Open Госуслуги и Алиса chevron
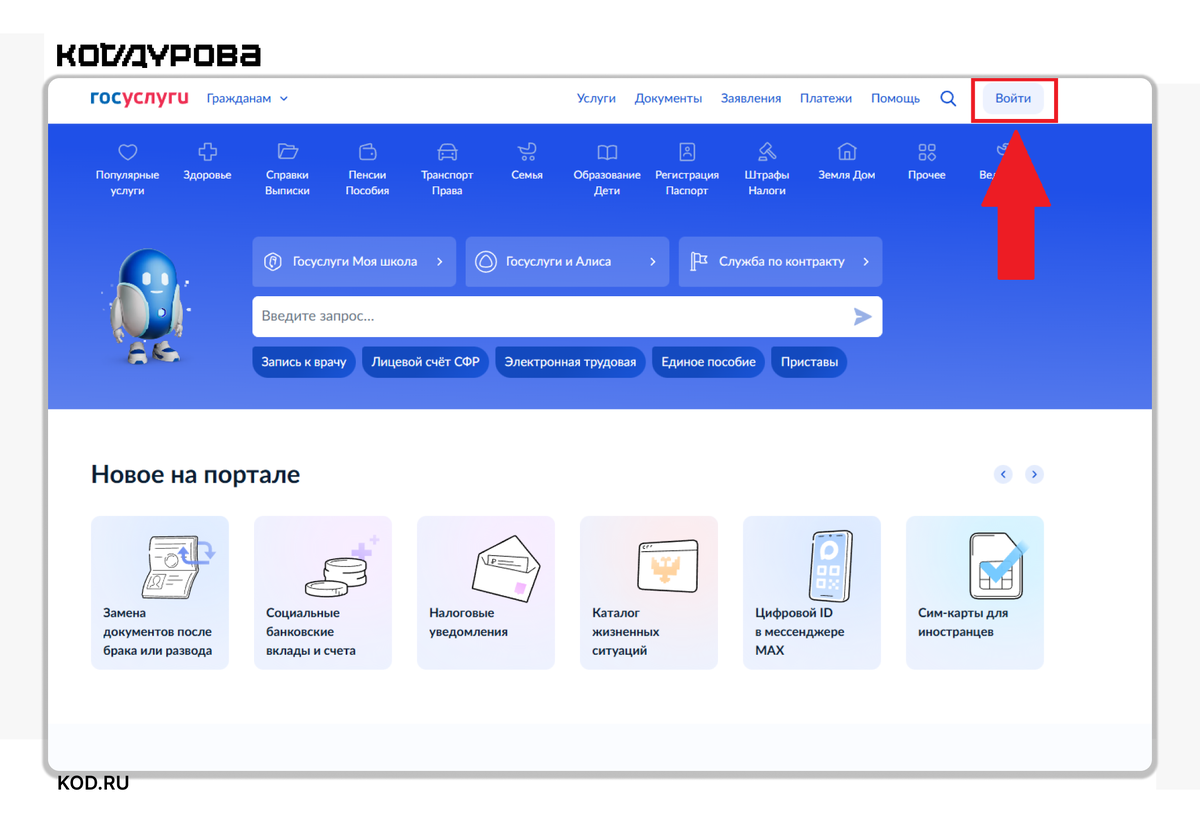 652,262
